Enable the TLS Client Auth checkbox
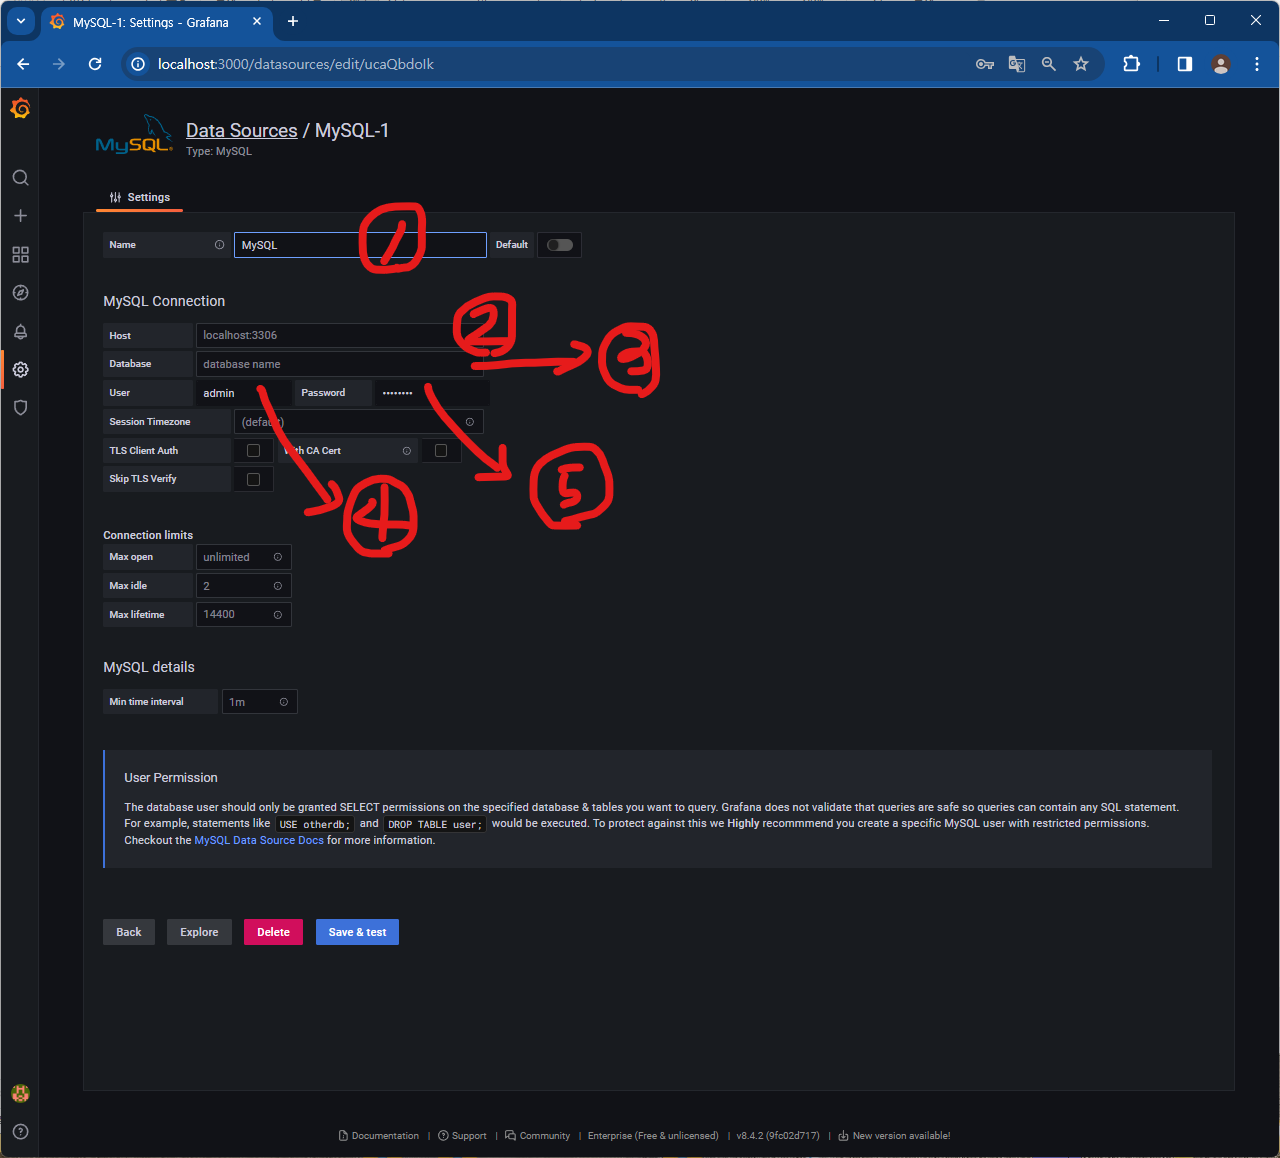Screen dimensions: 1280x1158 coord(253,451)
